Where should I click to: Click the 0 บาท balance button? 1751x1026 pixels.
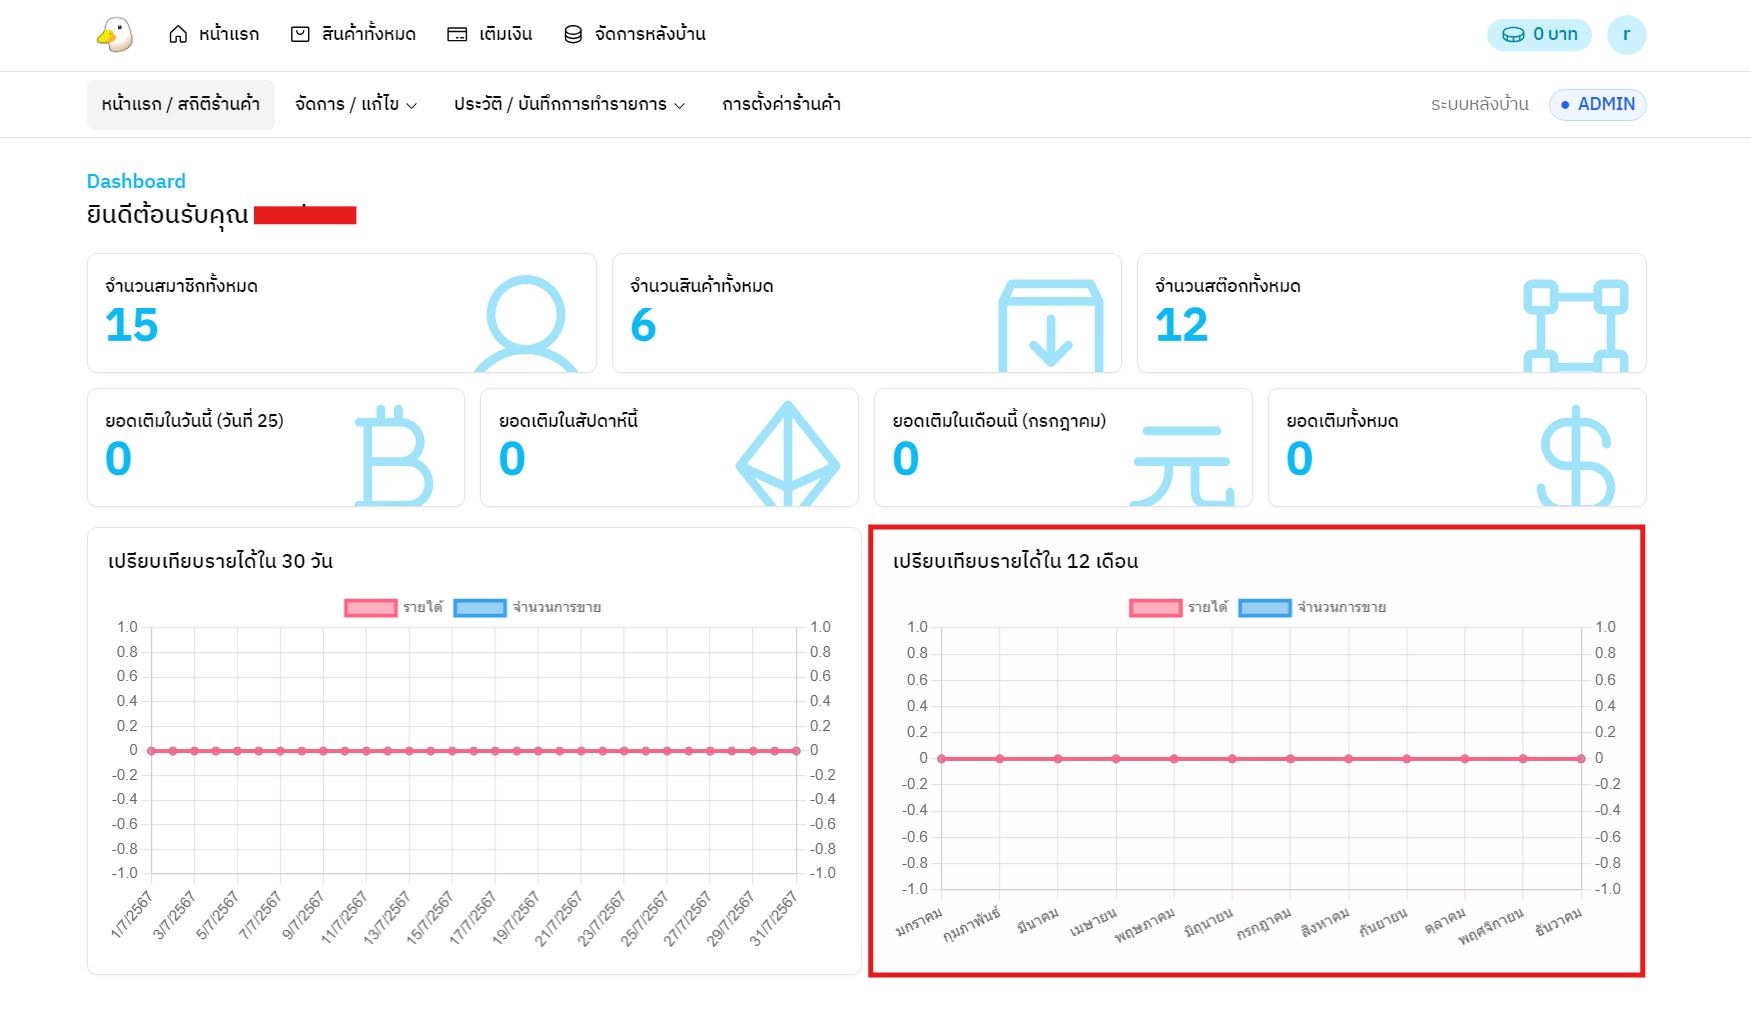click(x=1539, y=35)
